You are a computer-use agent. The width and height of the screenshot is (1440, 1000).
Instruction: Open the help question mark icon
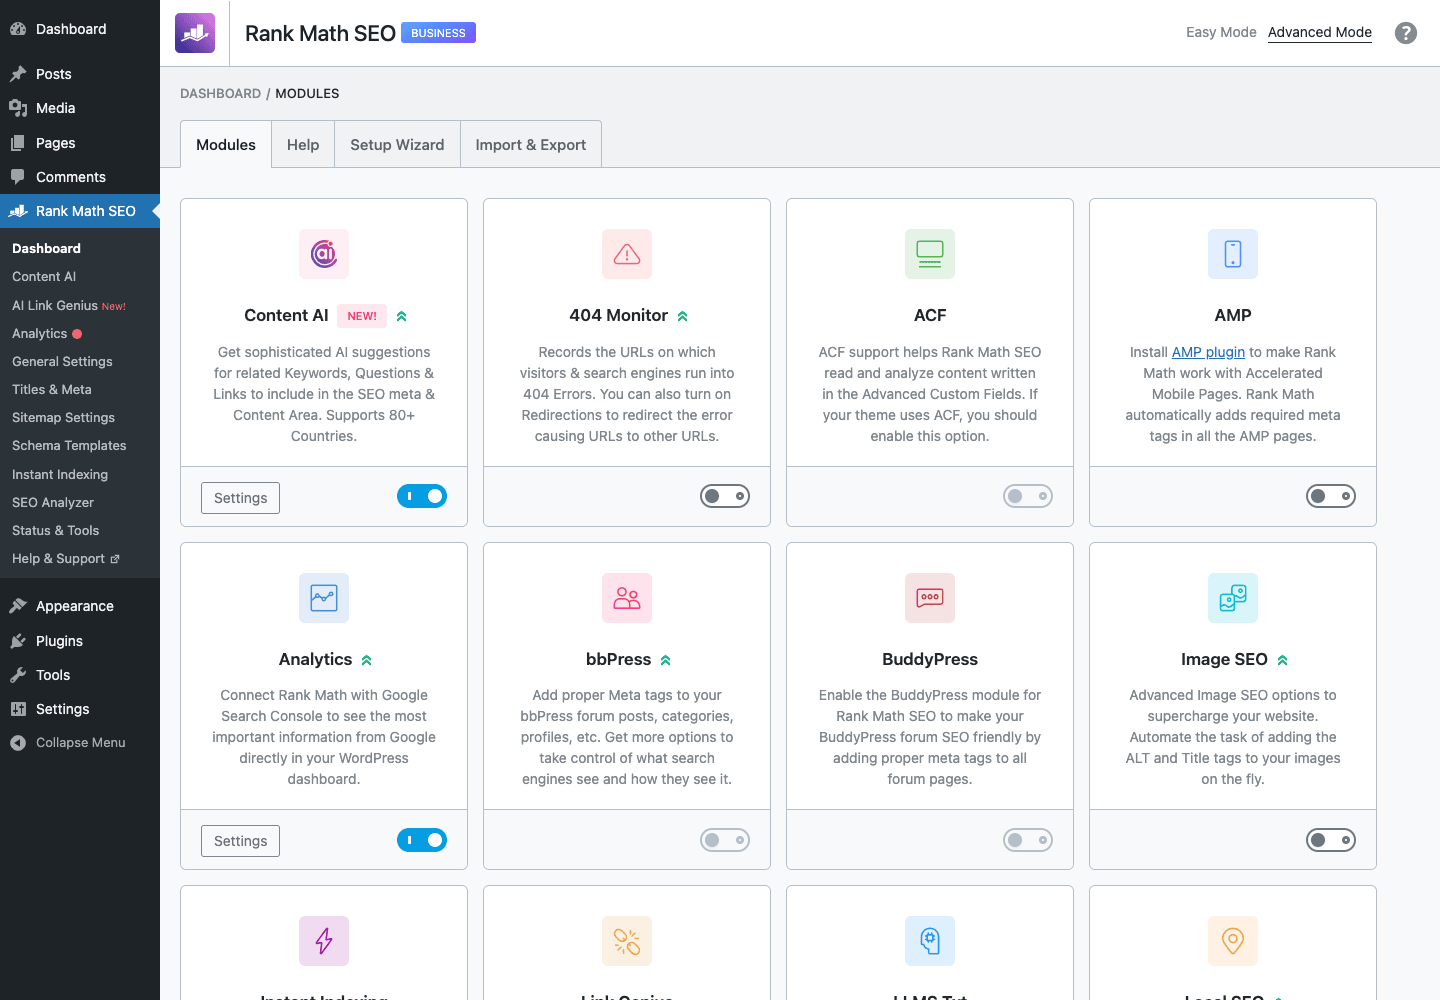[1406, 33]
